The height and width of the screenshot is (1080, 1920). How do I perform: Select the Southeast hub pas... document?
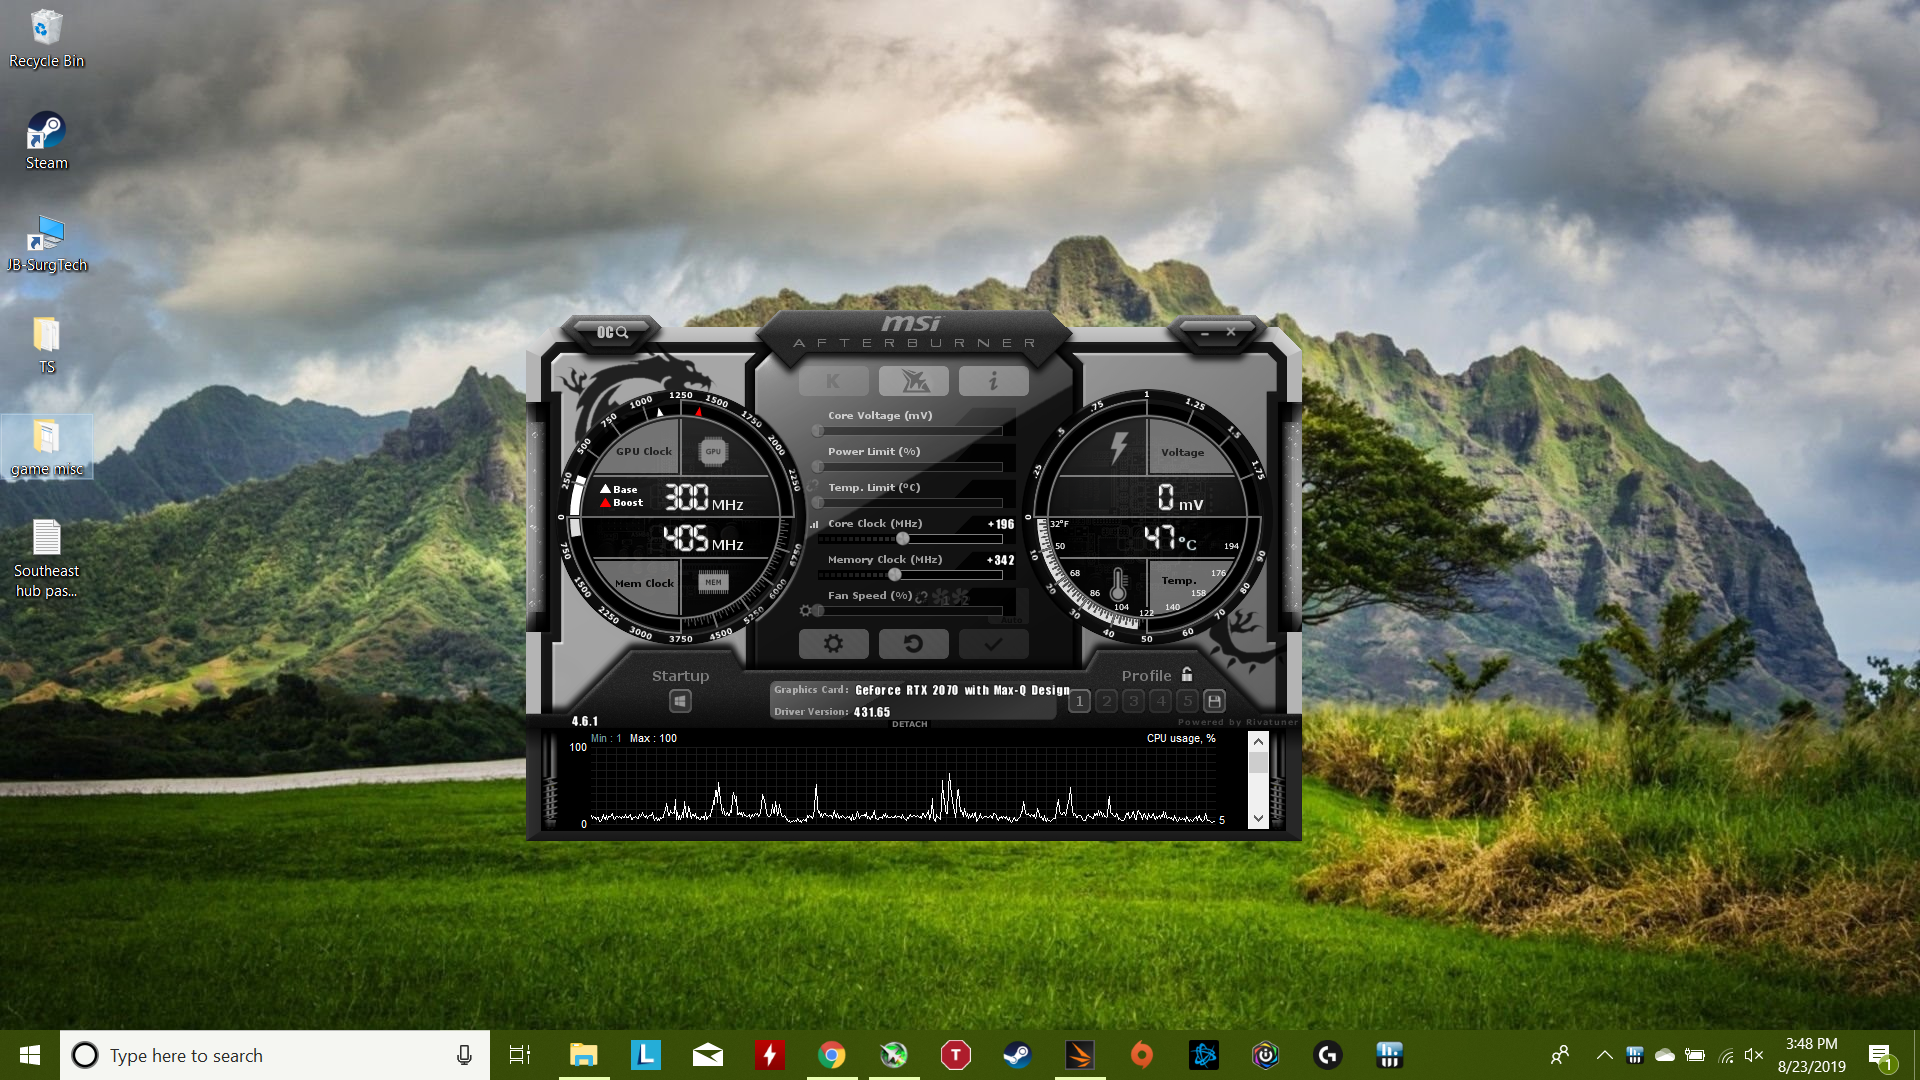[46, 559]
